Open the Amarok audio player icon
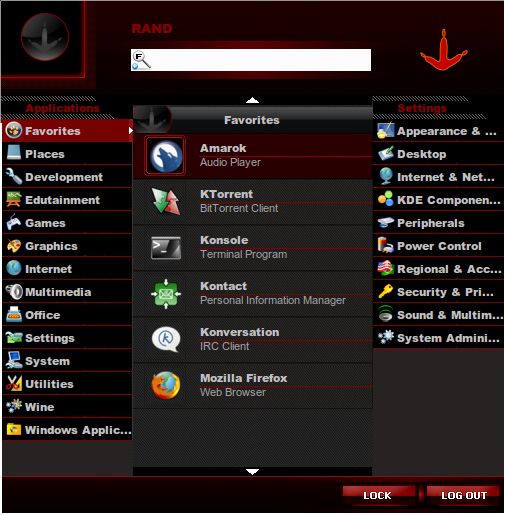Viewport: 506px width, 515px height. pyautogui.click(x=165, y=156)
